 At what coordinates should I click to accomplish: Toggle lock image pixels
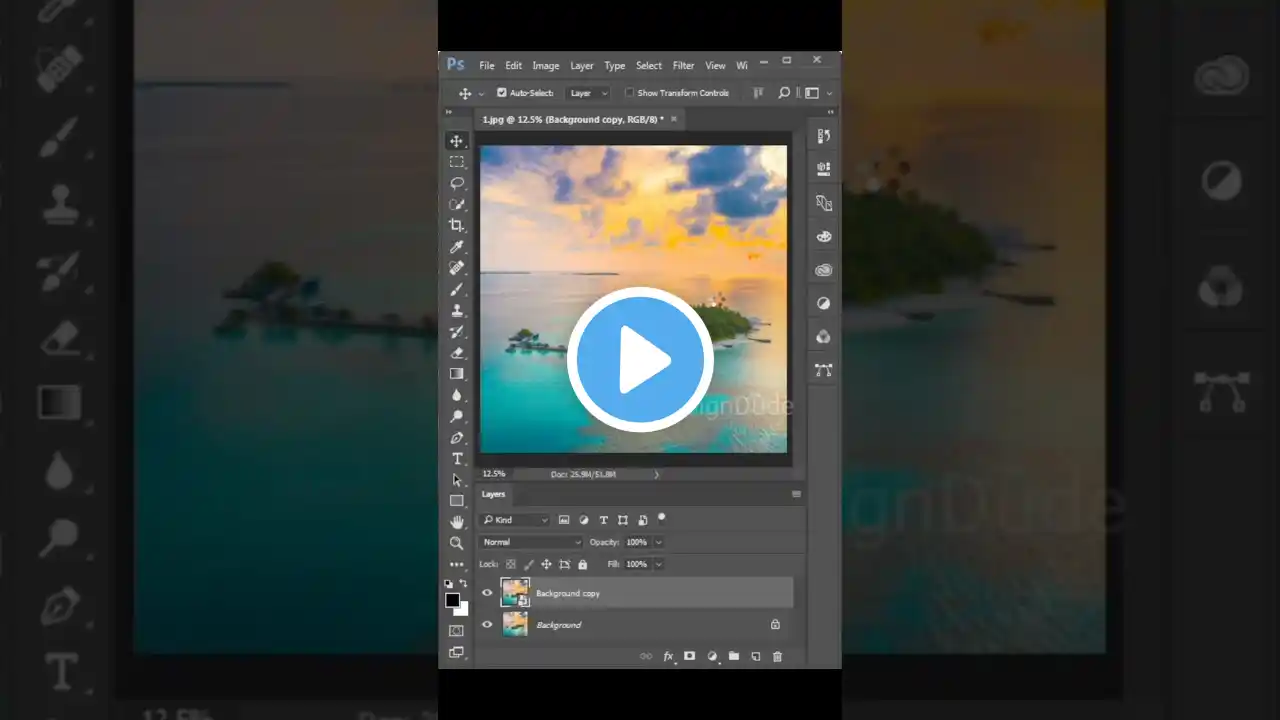[529, 564]
